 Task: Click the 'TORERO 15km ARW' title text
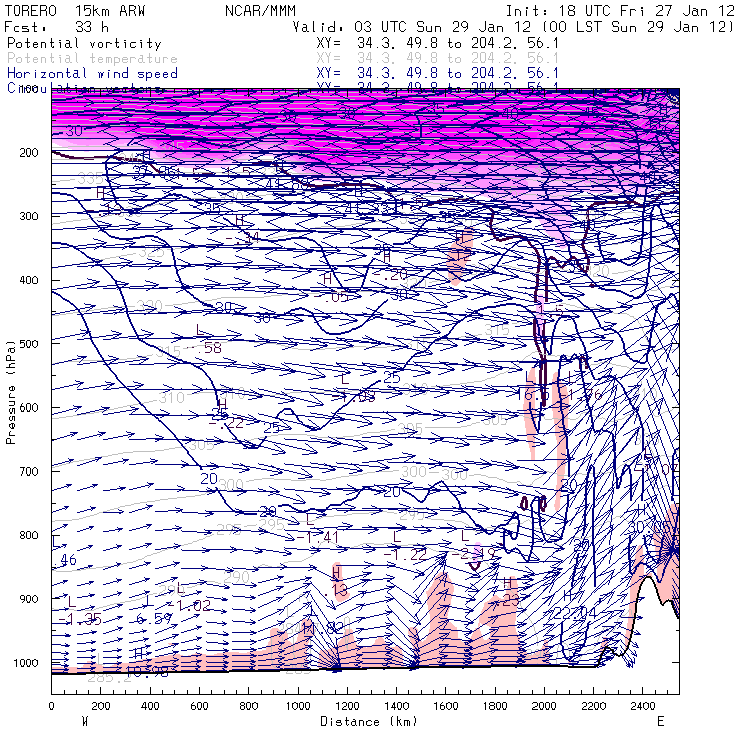75,11
